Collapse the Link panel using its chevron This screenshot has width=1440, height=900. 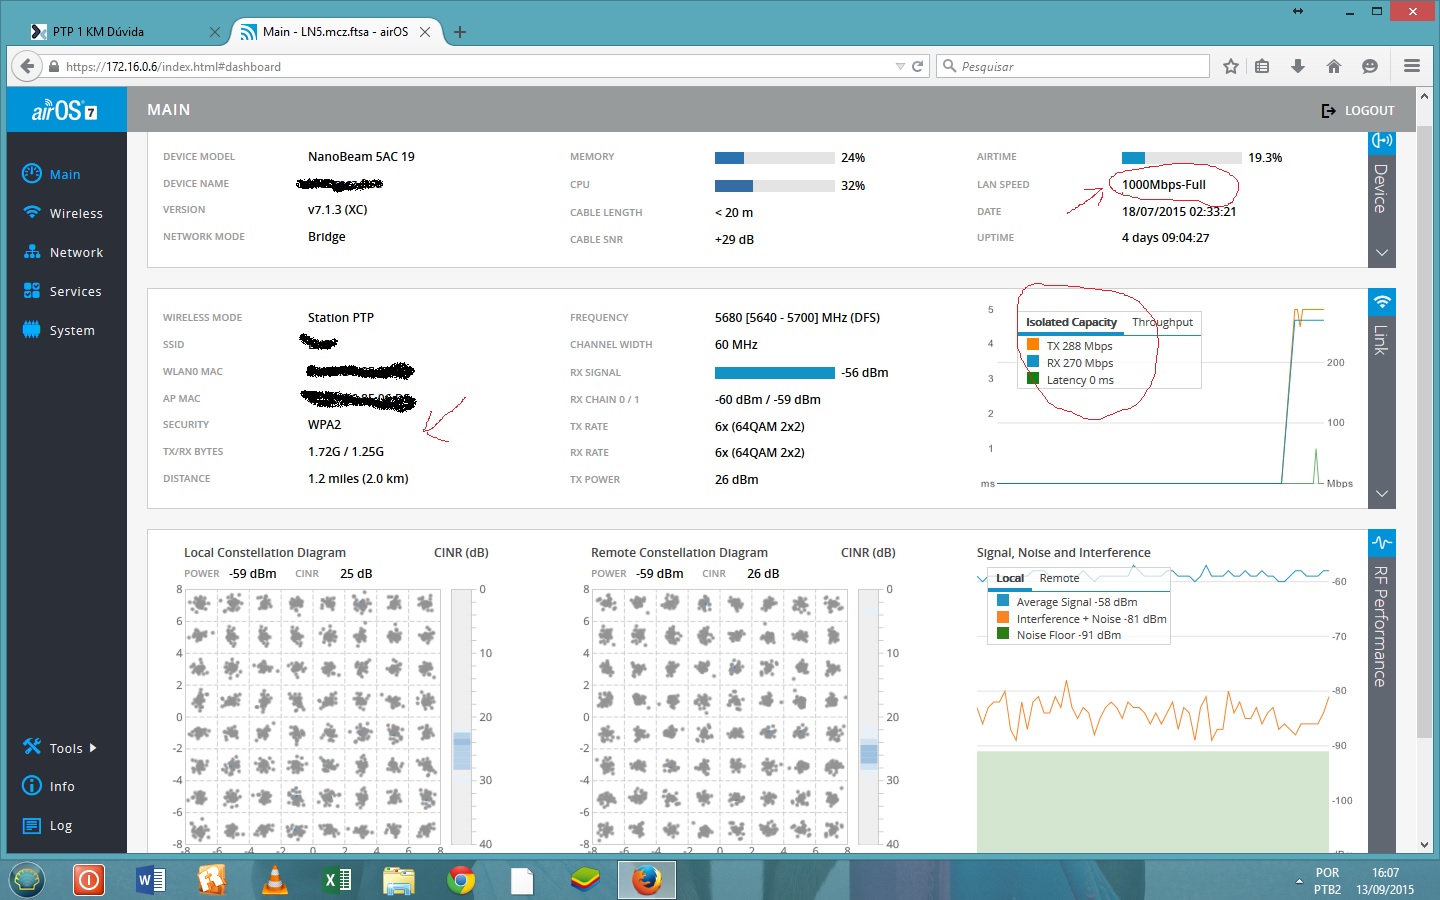click(x=1382, y=494)
